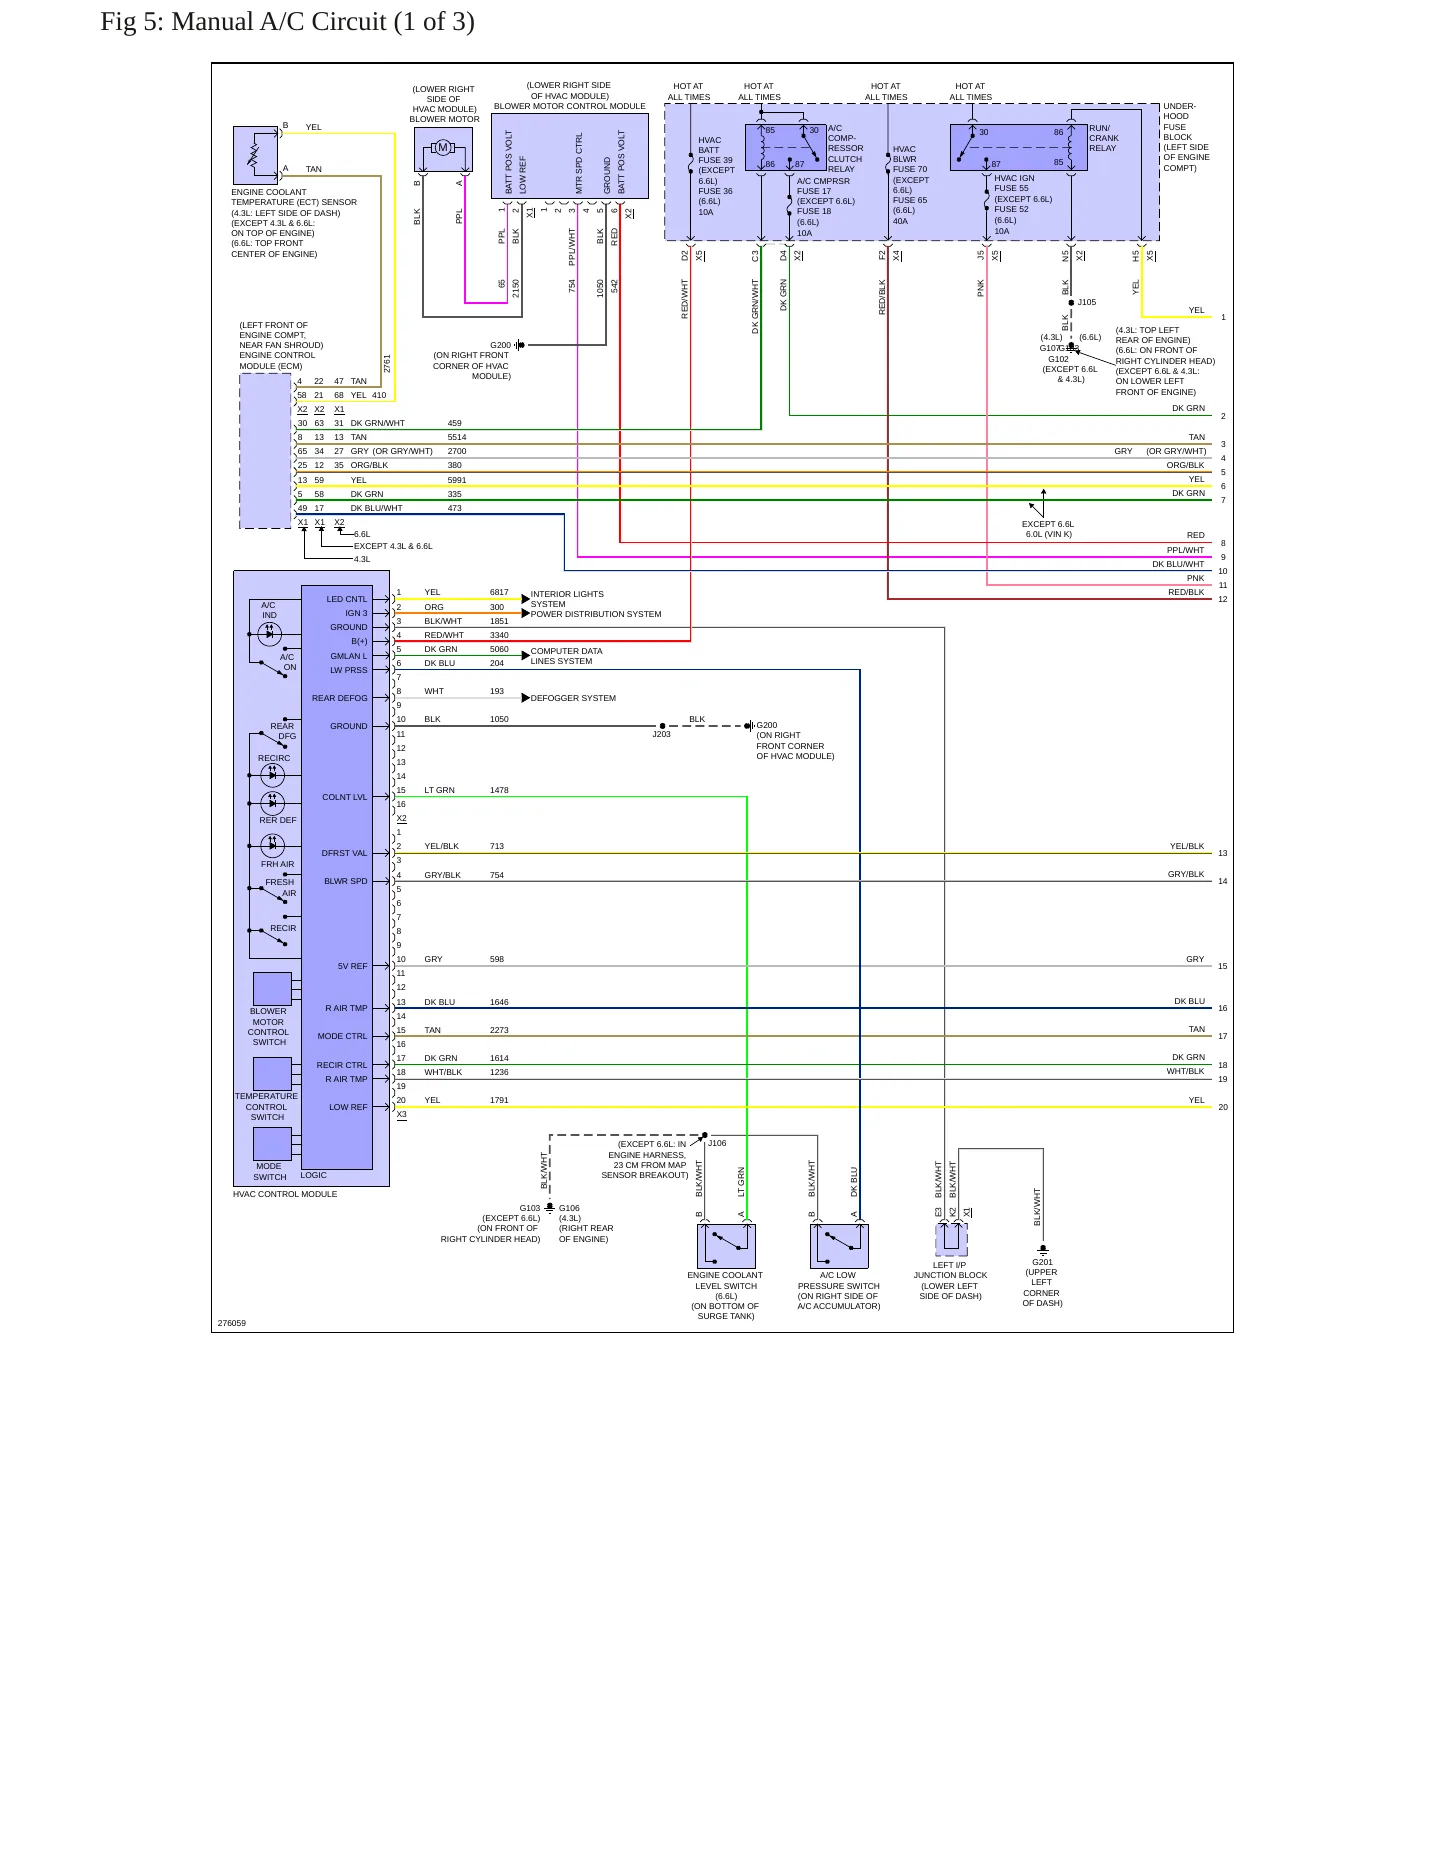Click the J105 splice dot
The width and height of the screenshot is (1445, 1870).
(x=1071, y=302)
